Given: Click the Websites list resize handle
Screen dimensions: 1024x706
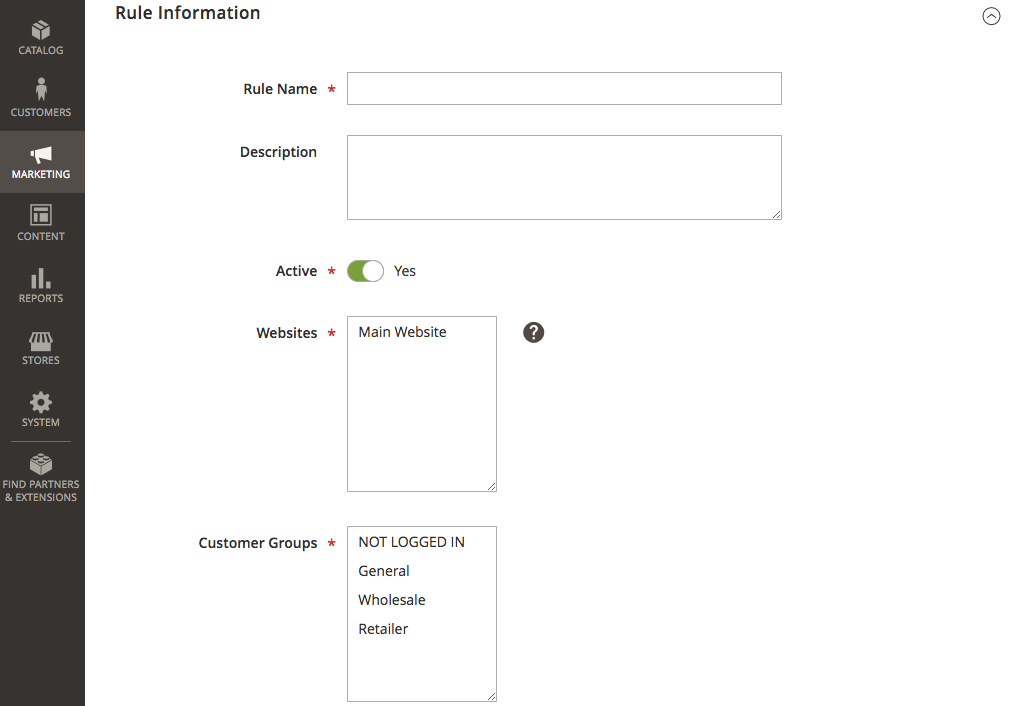Looking at the screenshot, I should coord(491,486).
